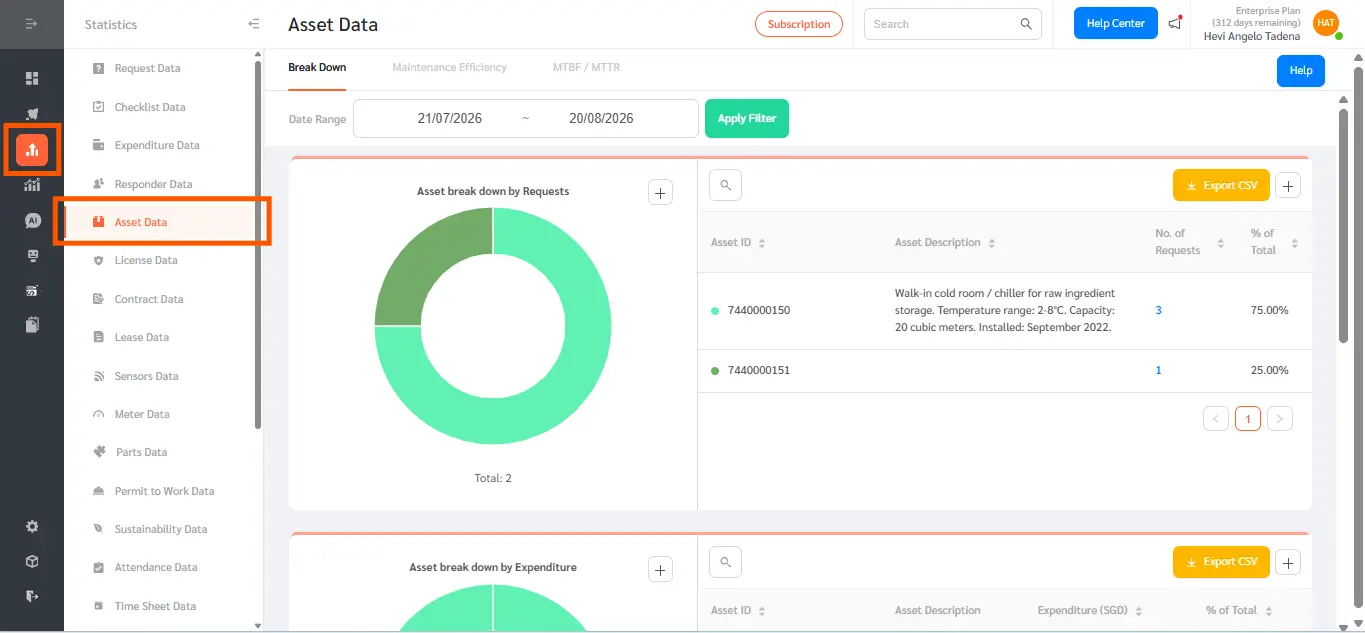Search the Expenditure asset table

click(725, 561)
